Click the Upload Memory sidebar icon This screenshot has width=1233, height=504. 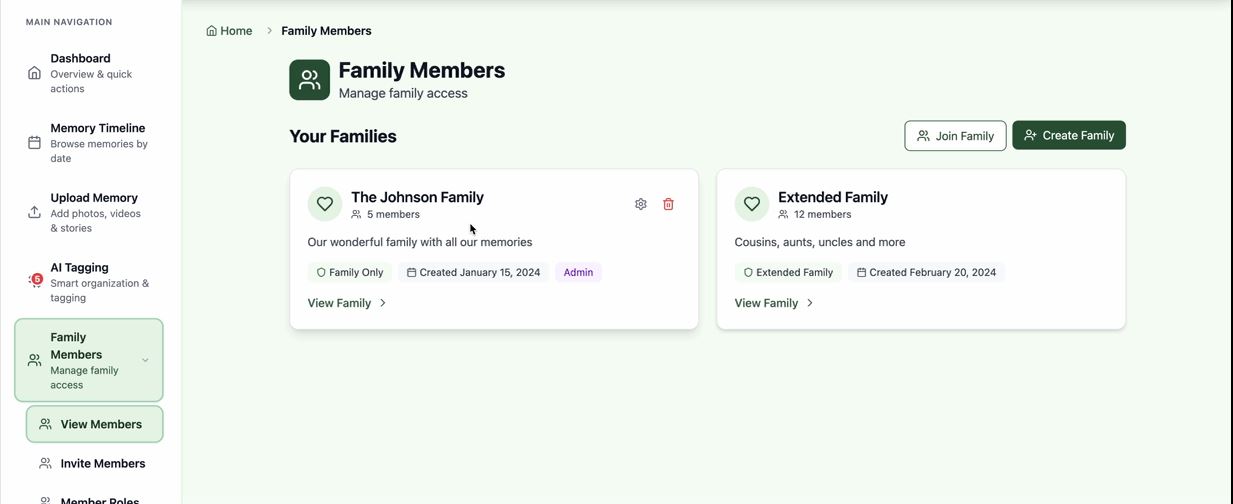[34, 212]
